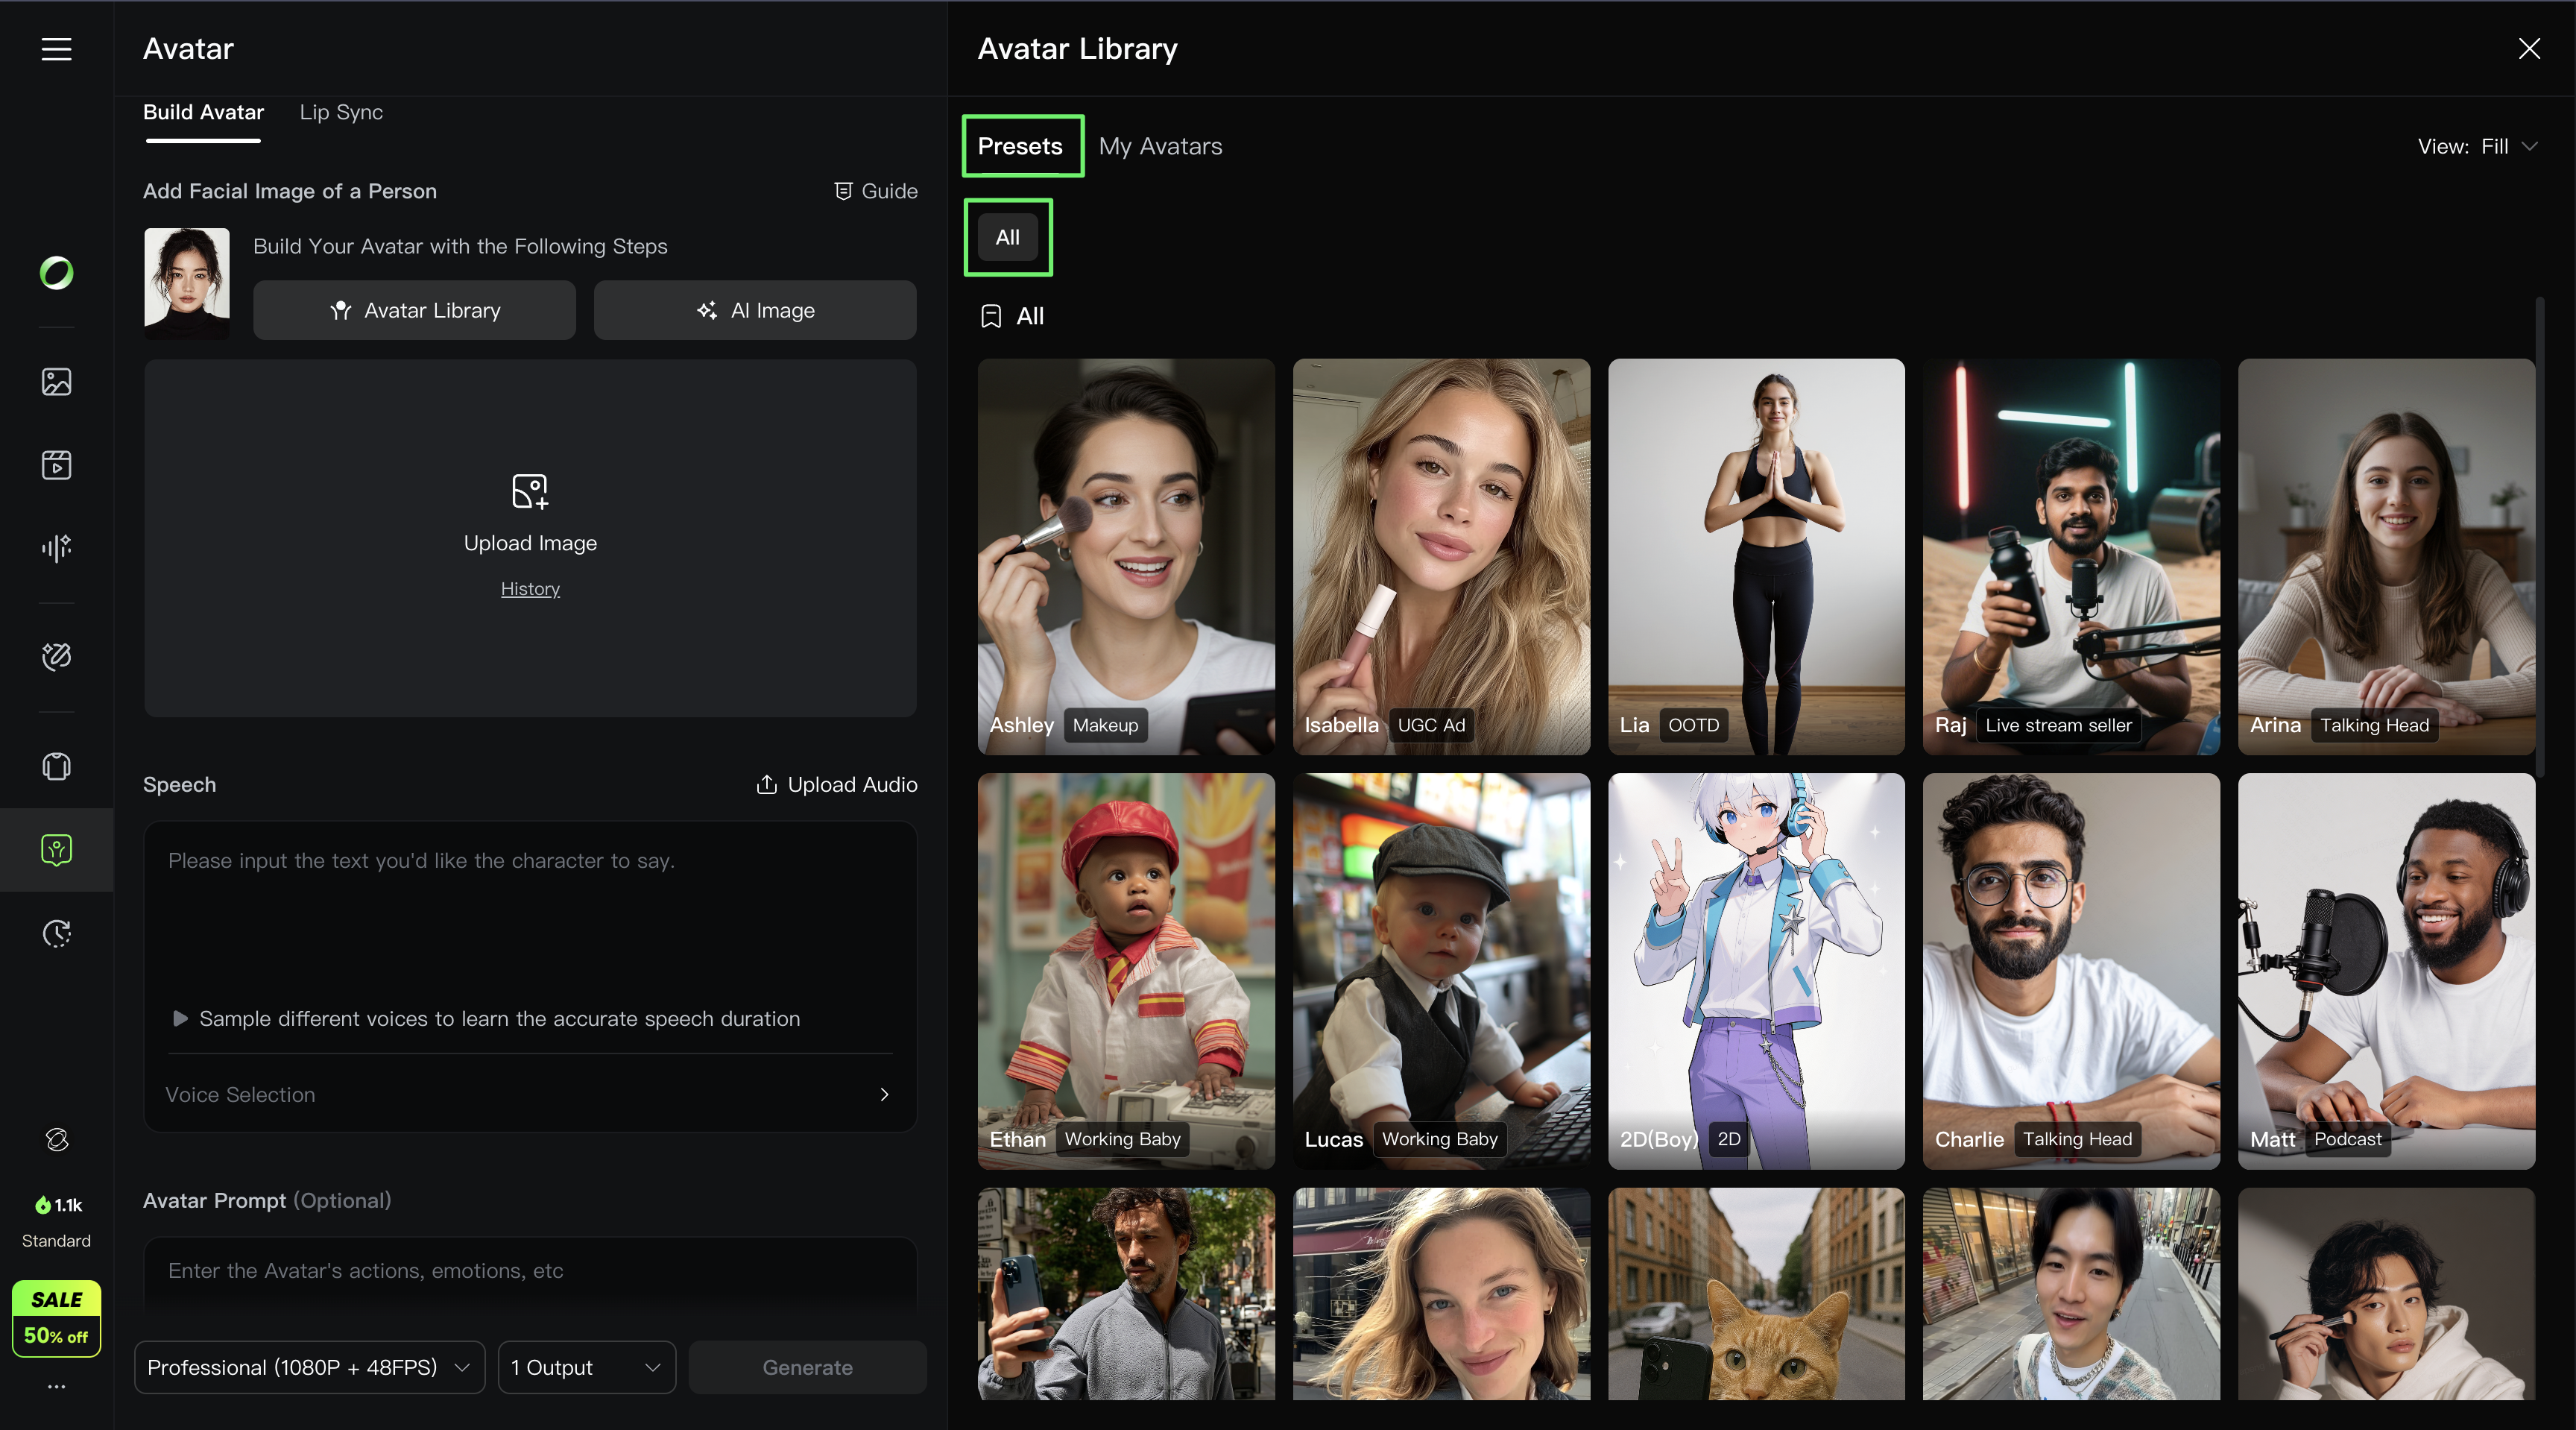Select the All category filter chip
The width and height of the screenshot is (2576, 1430).
click(1007, 238)
